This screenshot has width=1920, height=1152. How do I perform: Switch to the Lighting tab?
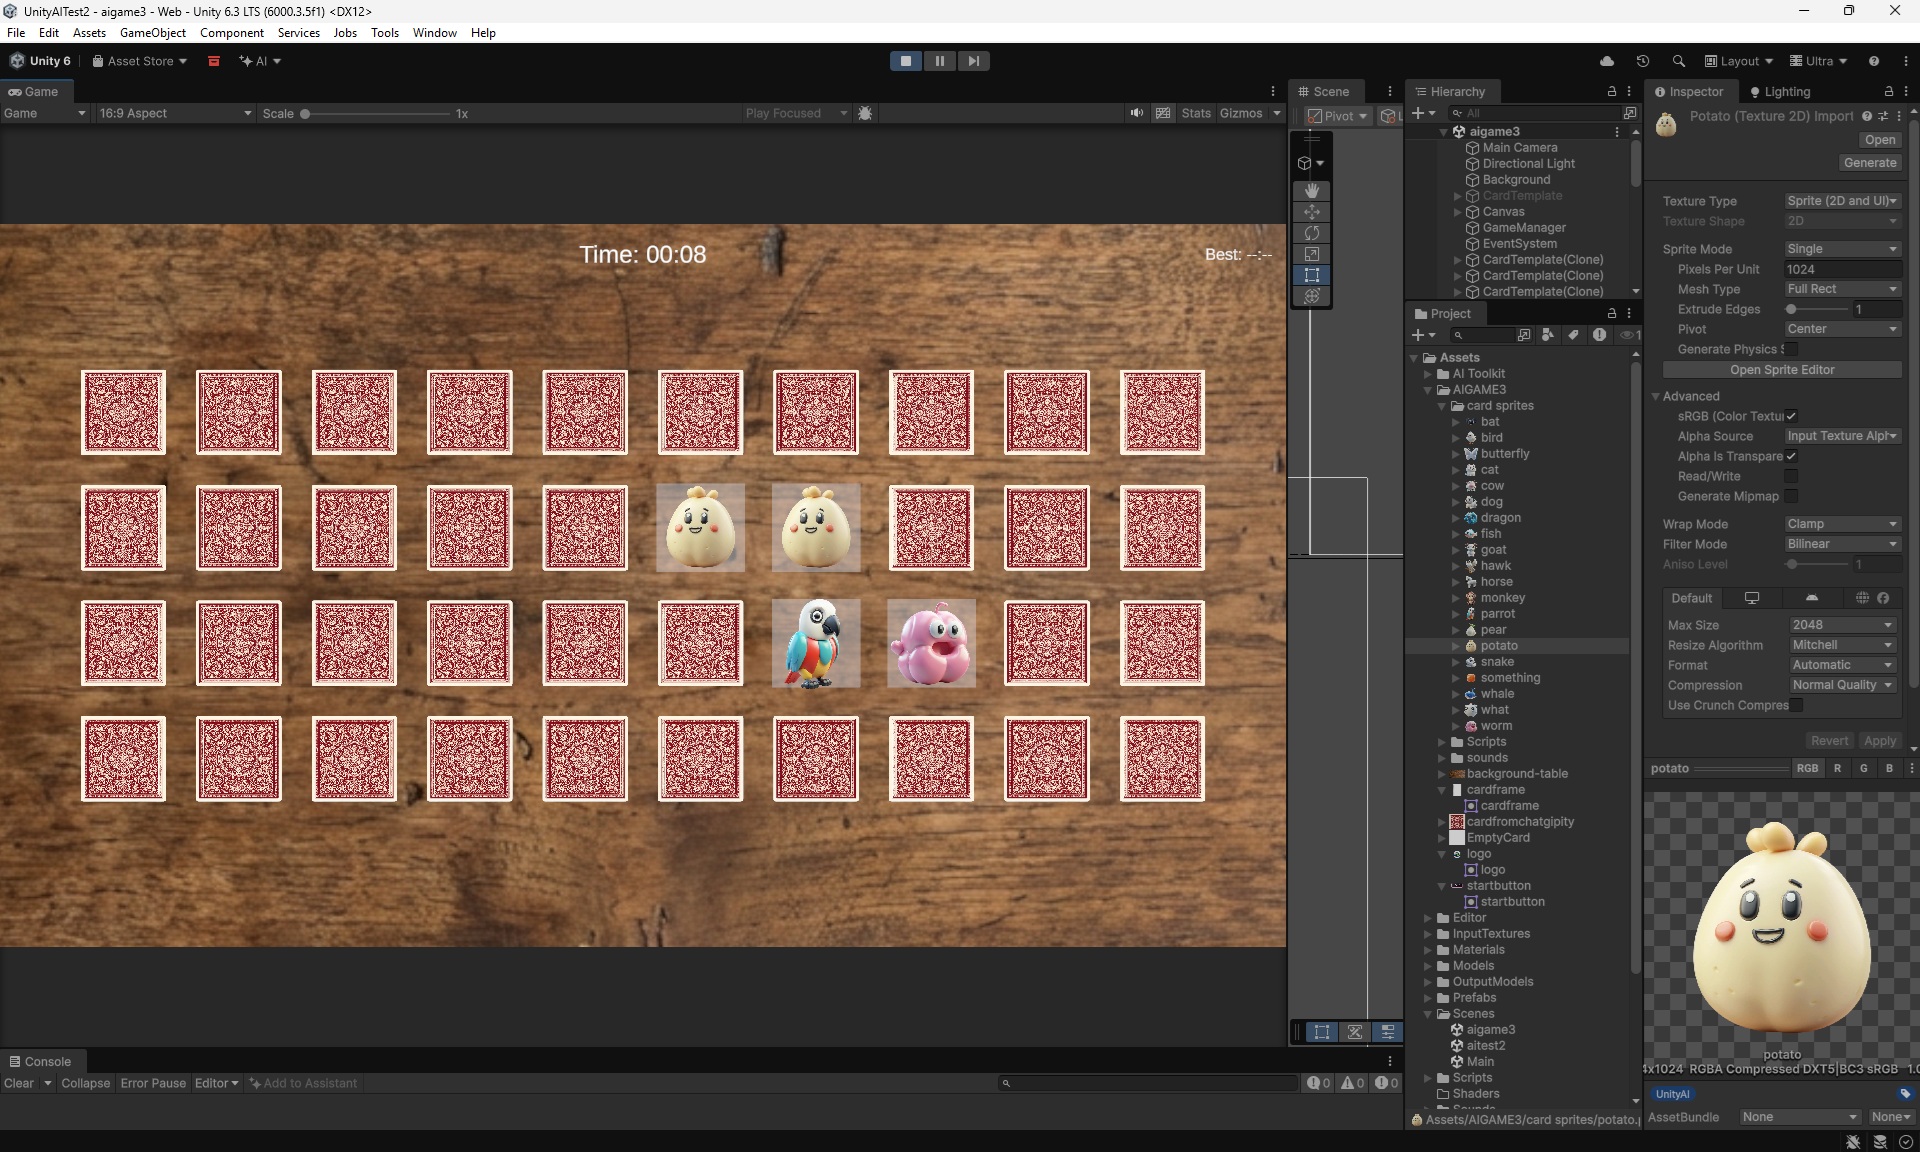(x=1780, y=92)
